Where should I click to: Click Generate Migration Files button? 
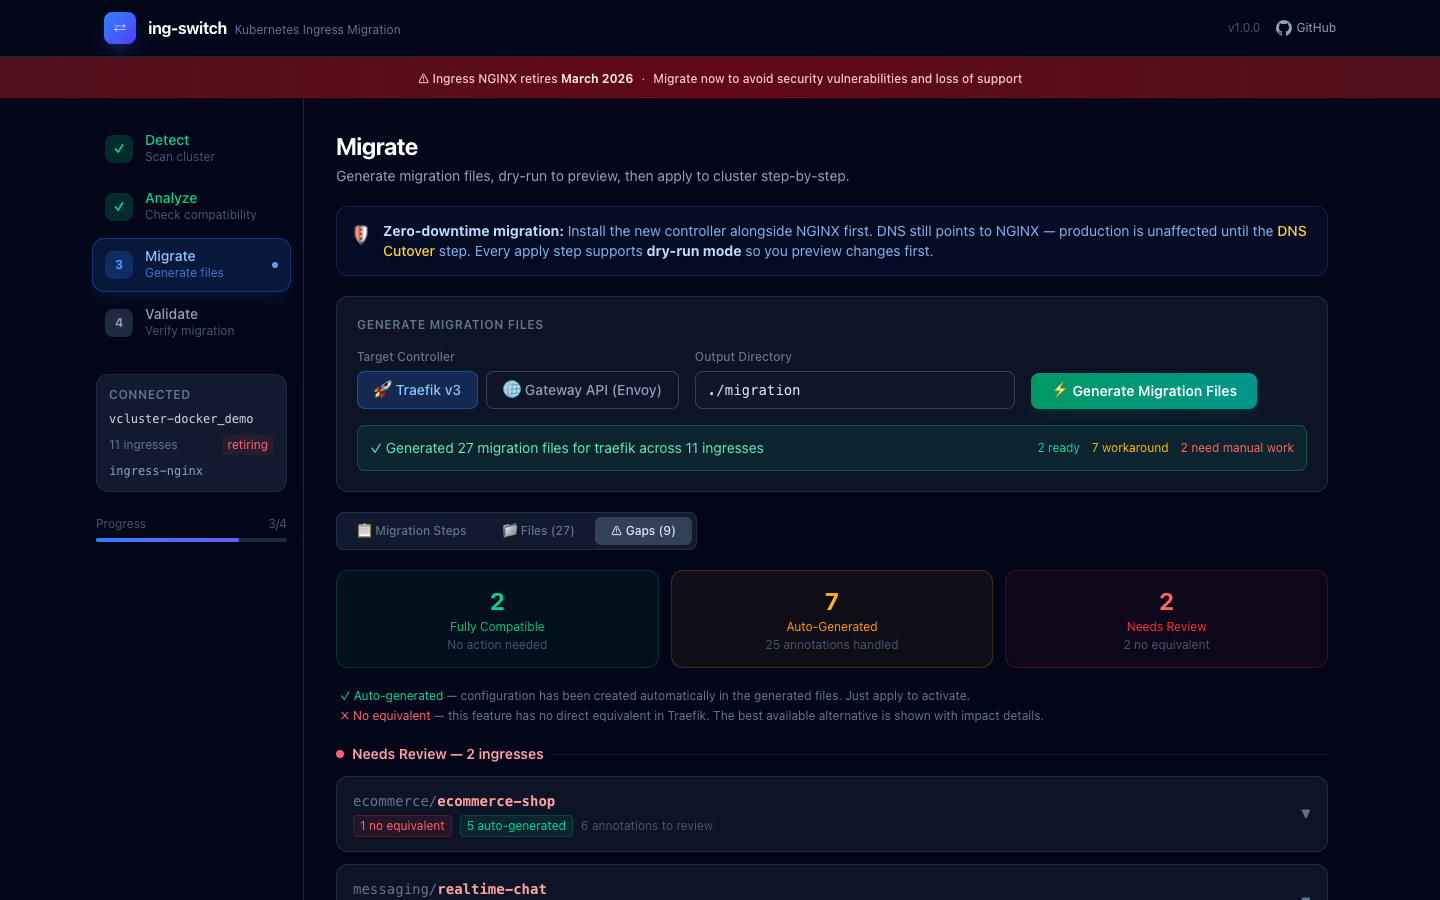[x=1144, y=390]
